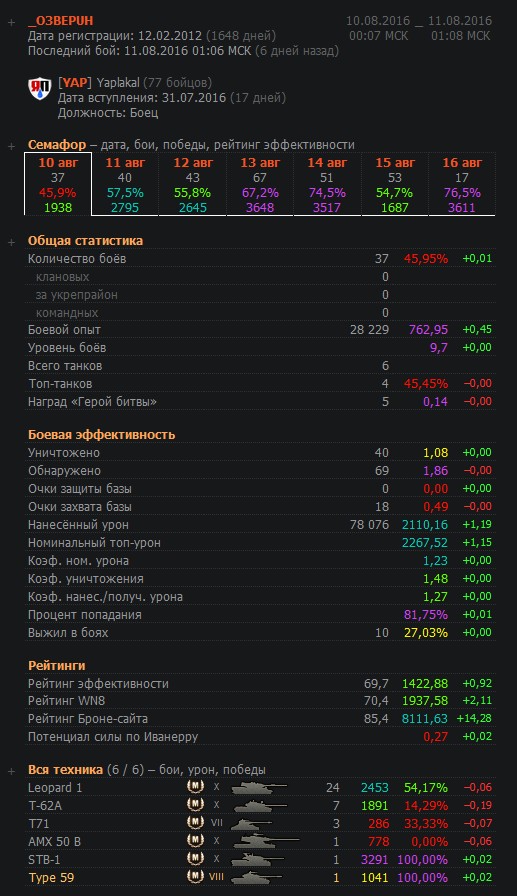Click mastery badge icon in Leopard 1 row
The image size is (517, 896).
195,787
